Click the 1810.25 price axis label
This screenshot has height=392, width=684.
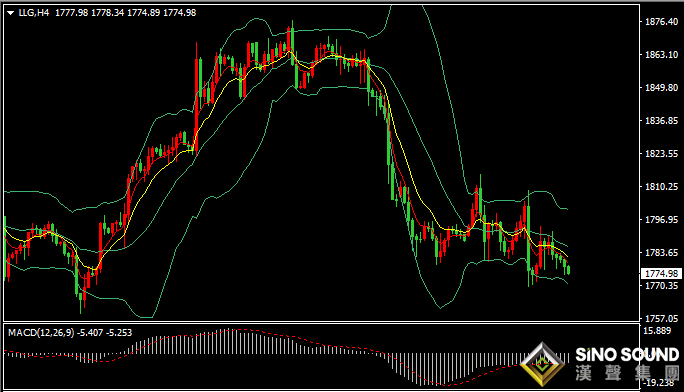pyautogui.click(x=662, y=187)
